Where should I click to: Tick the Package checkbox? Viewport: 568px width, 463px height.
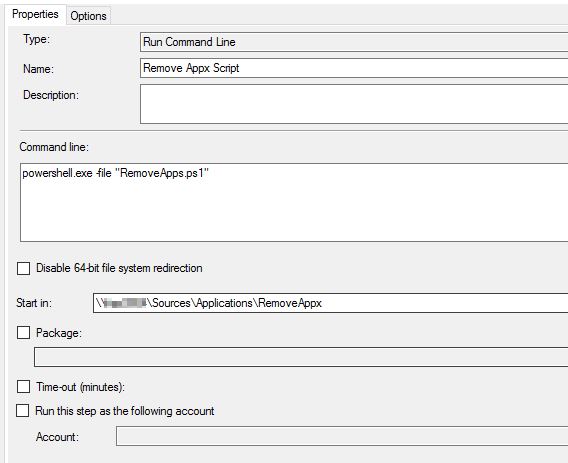pyautogui.click(x=24, y=333)
